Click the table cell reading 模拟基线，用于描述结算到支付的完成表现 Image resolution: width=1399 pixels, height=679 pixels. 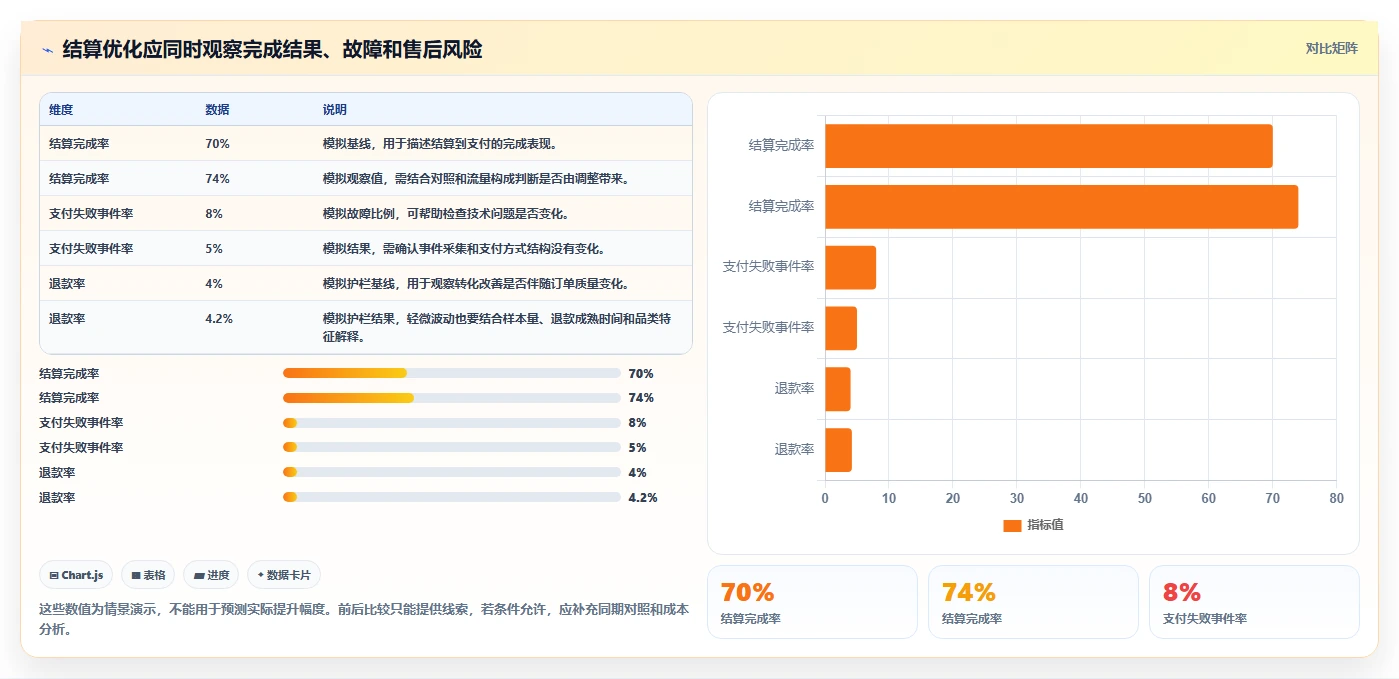coord(503,143)
